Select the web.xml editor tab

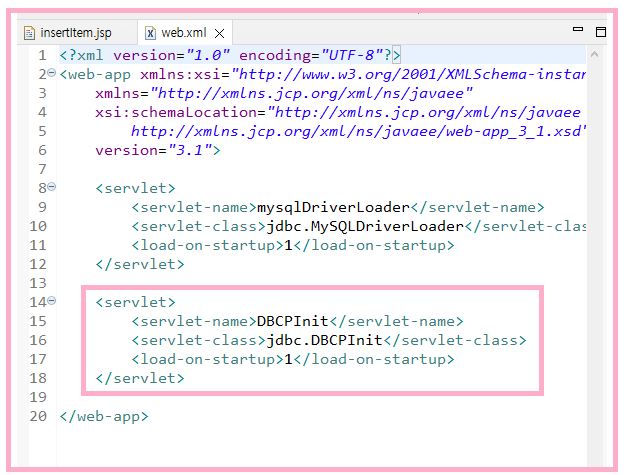(x=184, y=33)
